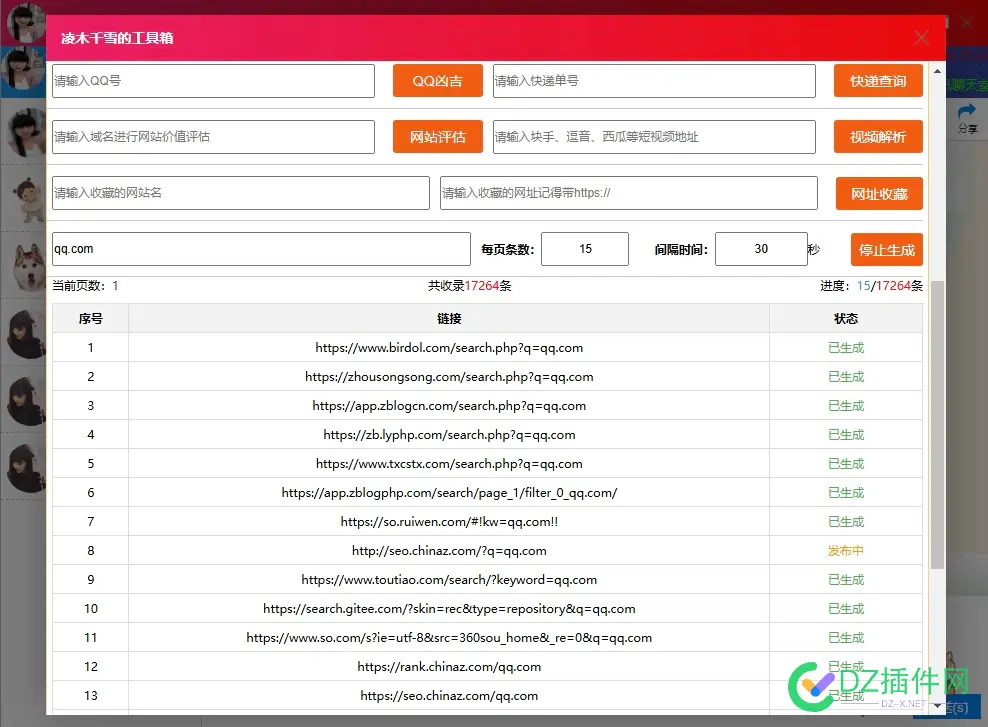Open the zhousongsong.com search link
Image resolution: width=988 pixels, height=727 pixels.
449,377
